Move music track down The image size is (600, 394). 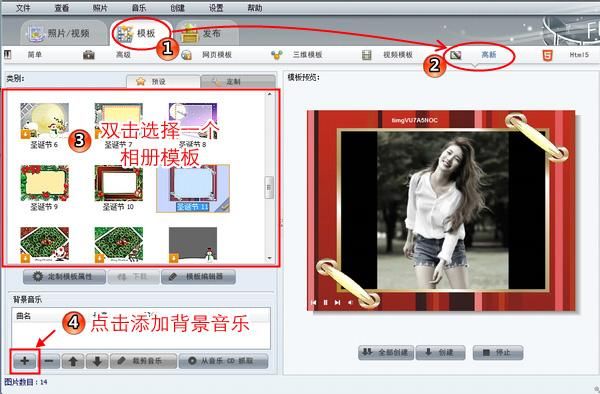pos(97,361)
